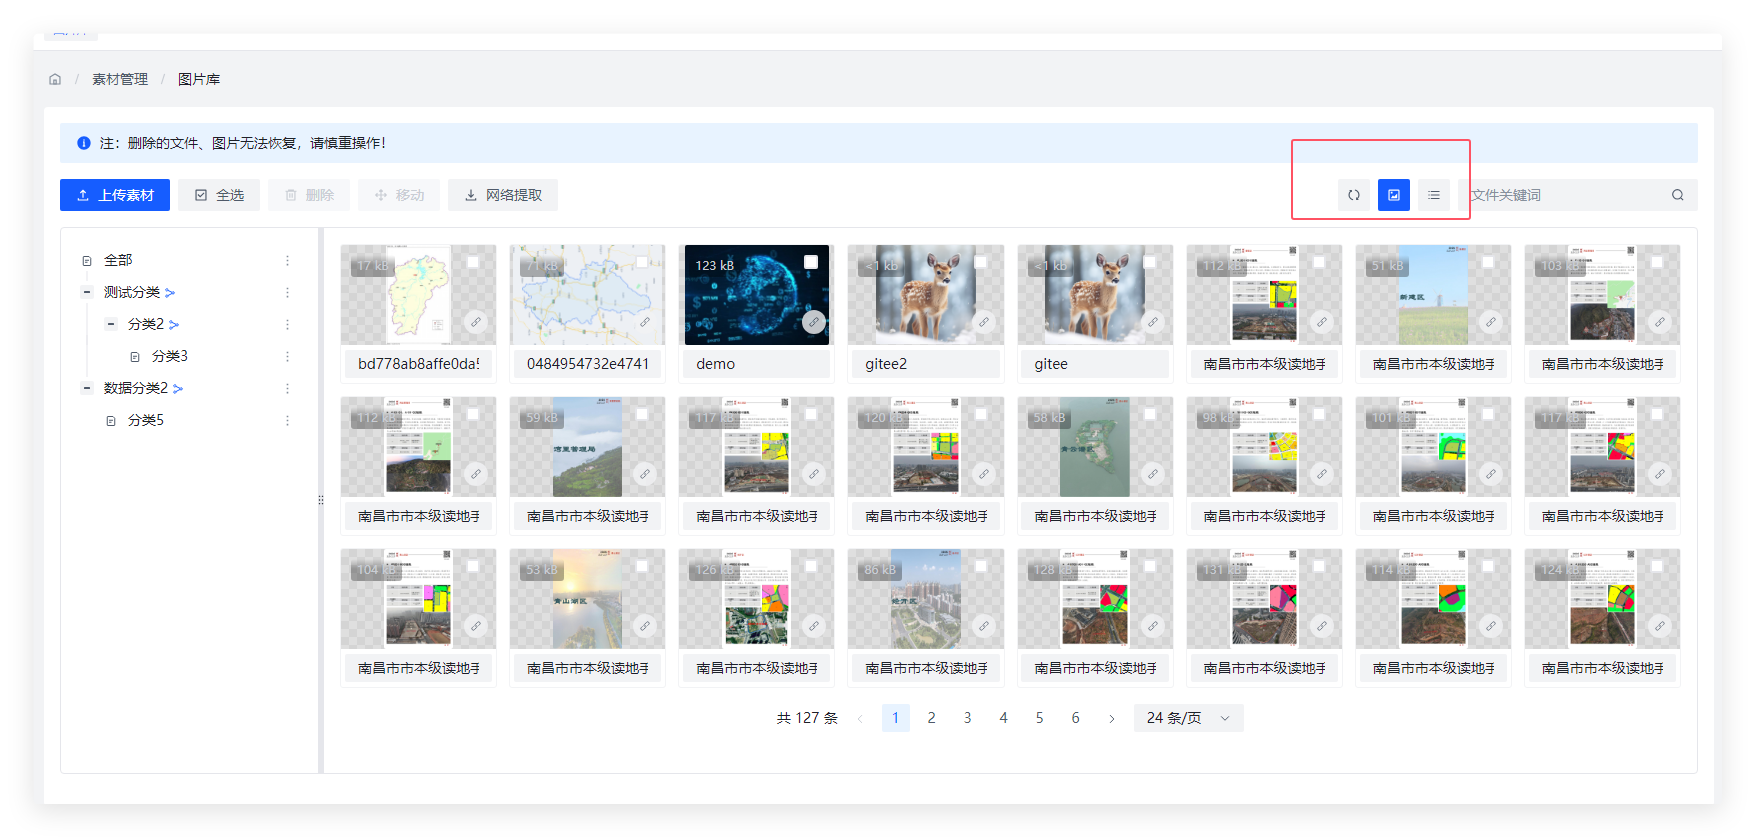Focus the 文件关键词 search field
The image size is (1755, 837).
pyautogui.click(x=1560, y=195)
